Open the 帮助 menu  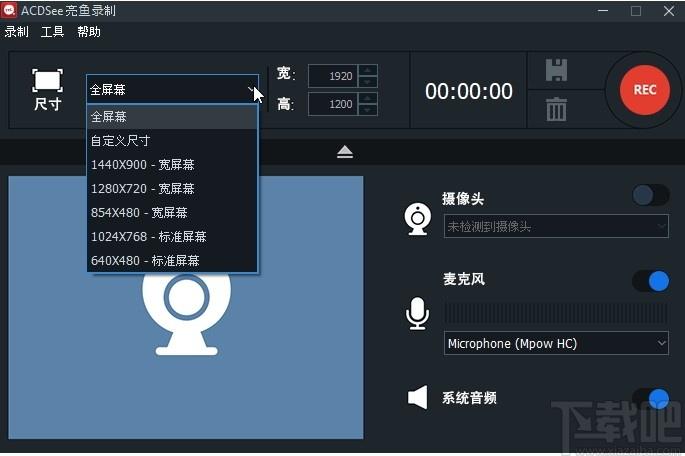click(x=89, y=32)
